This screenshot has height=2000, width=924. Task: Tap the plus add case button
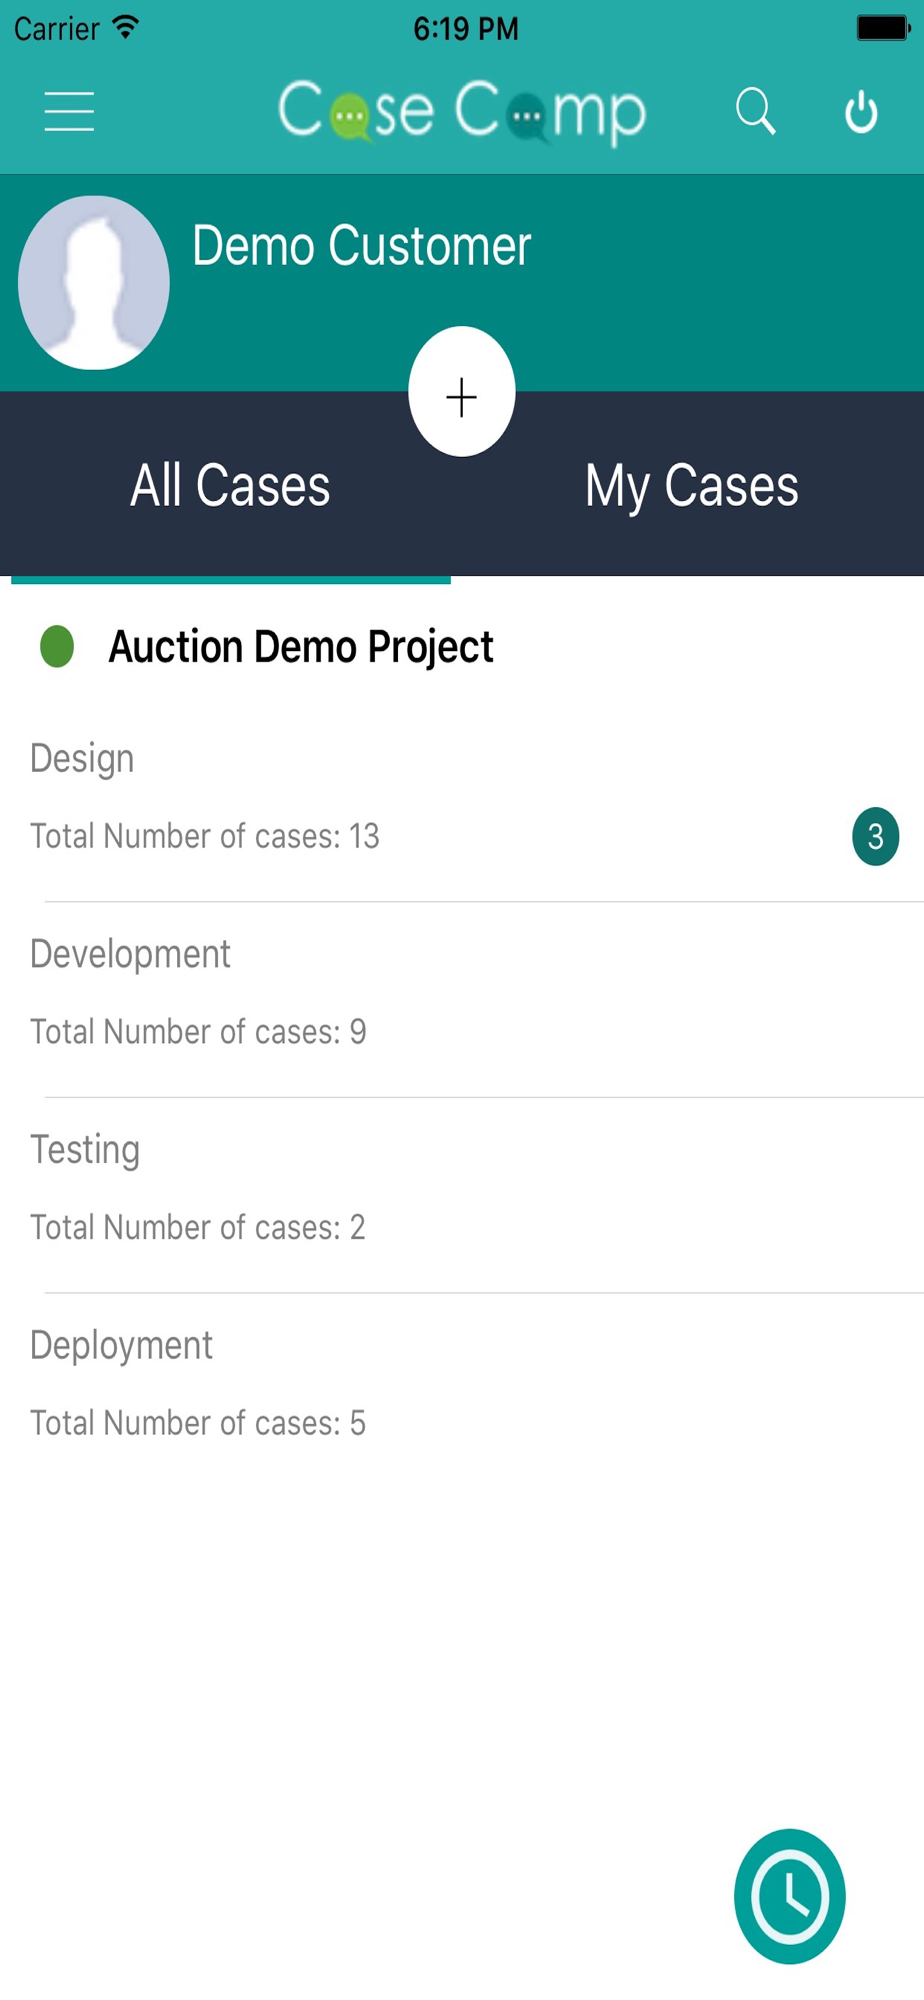pos(462,392)
